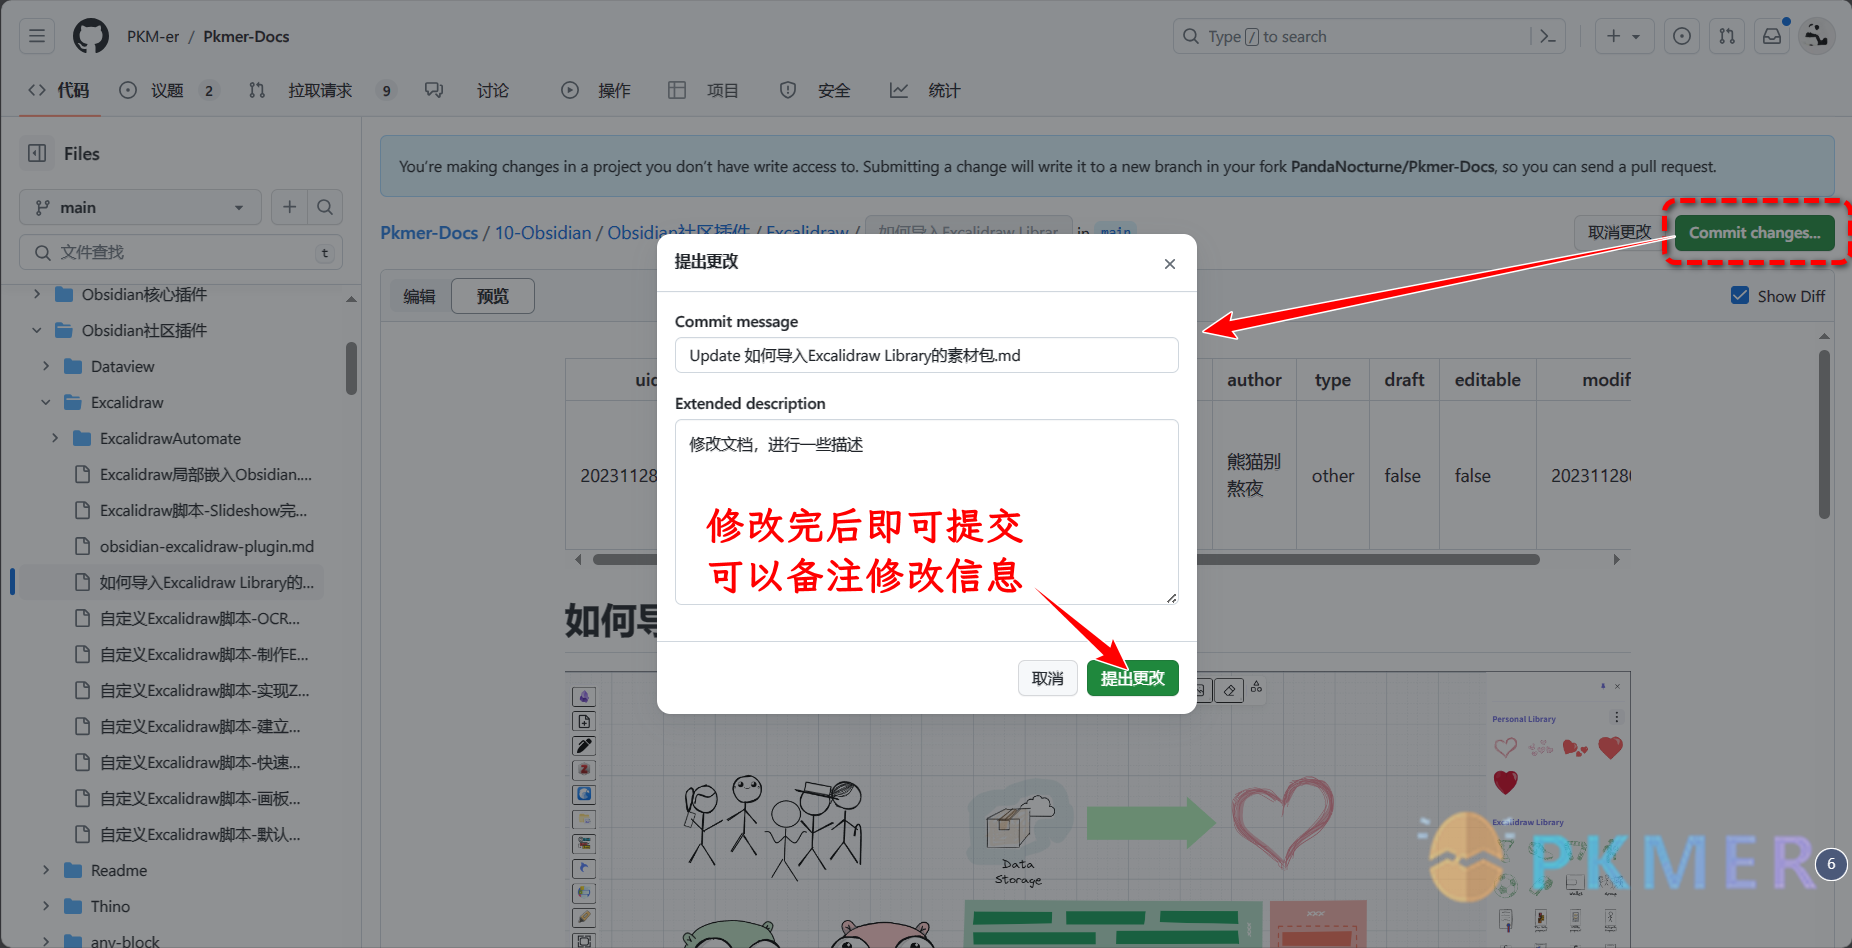This screenshot has width=1852, height=948.
Task: Click the 取消 button in dialog
Action: click(x=1047, y=678)
